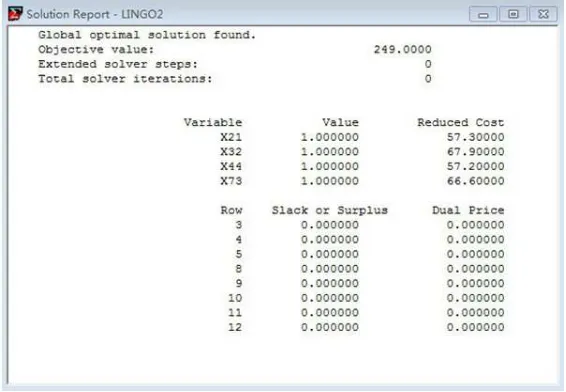Click slack value in row 3

click(330, 225)
